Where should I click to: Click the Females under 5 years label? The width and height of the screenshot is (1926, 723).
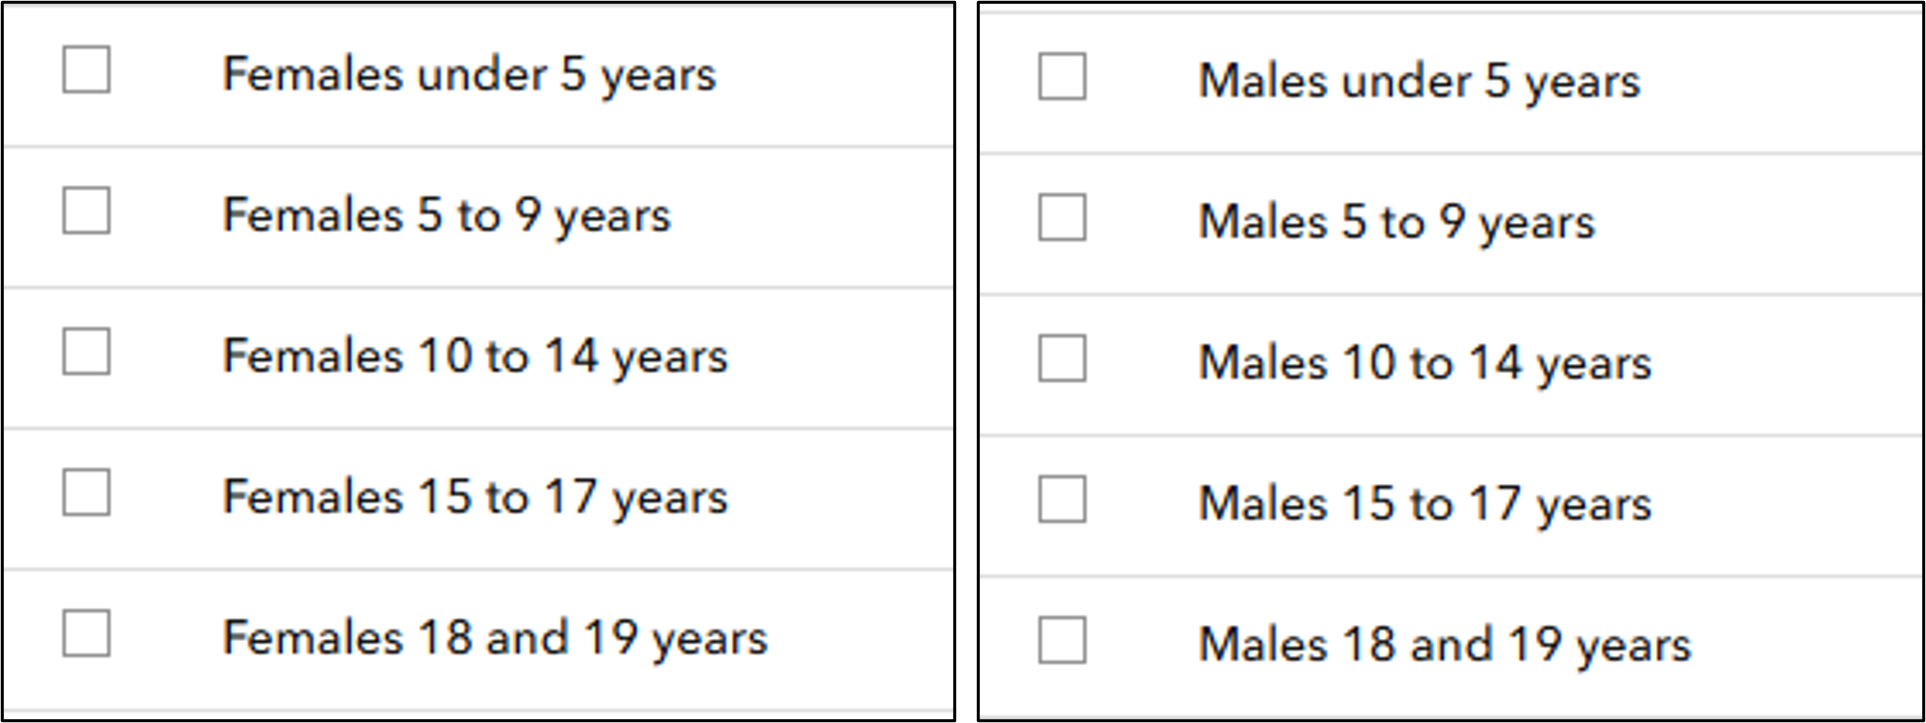click(469, 74)
